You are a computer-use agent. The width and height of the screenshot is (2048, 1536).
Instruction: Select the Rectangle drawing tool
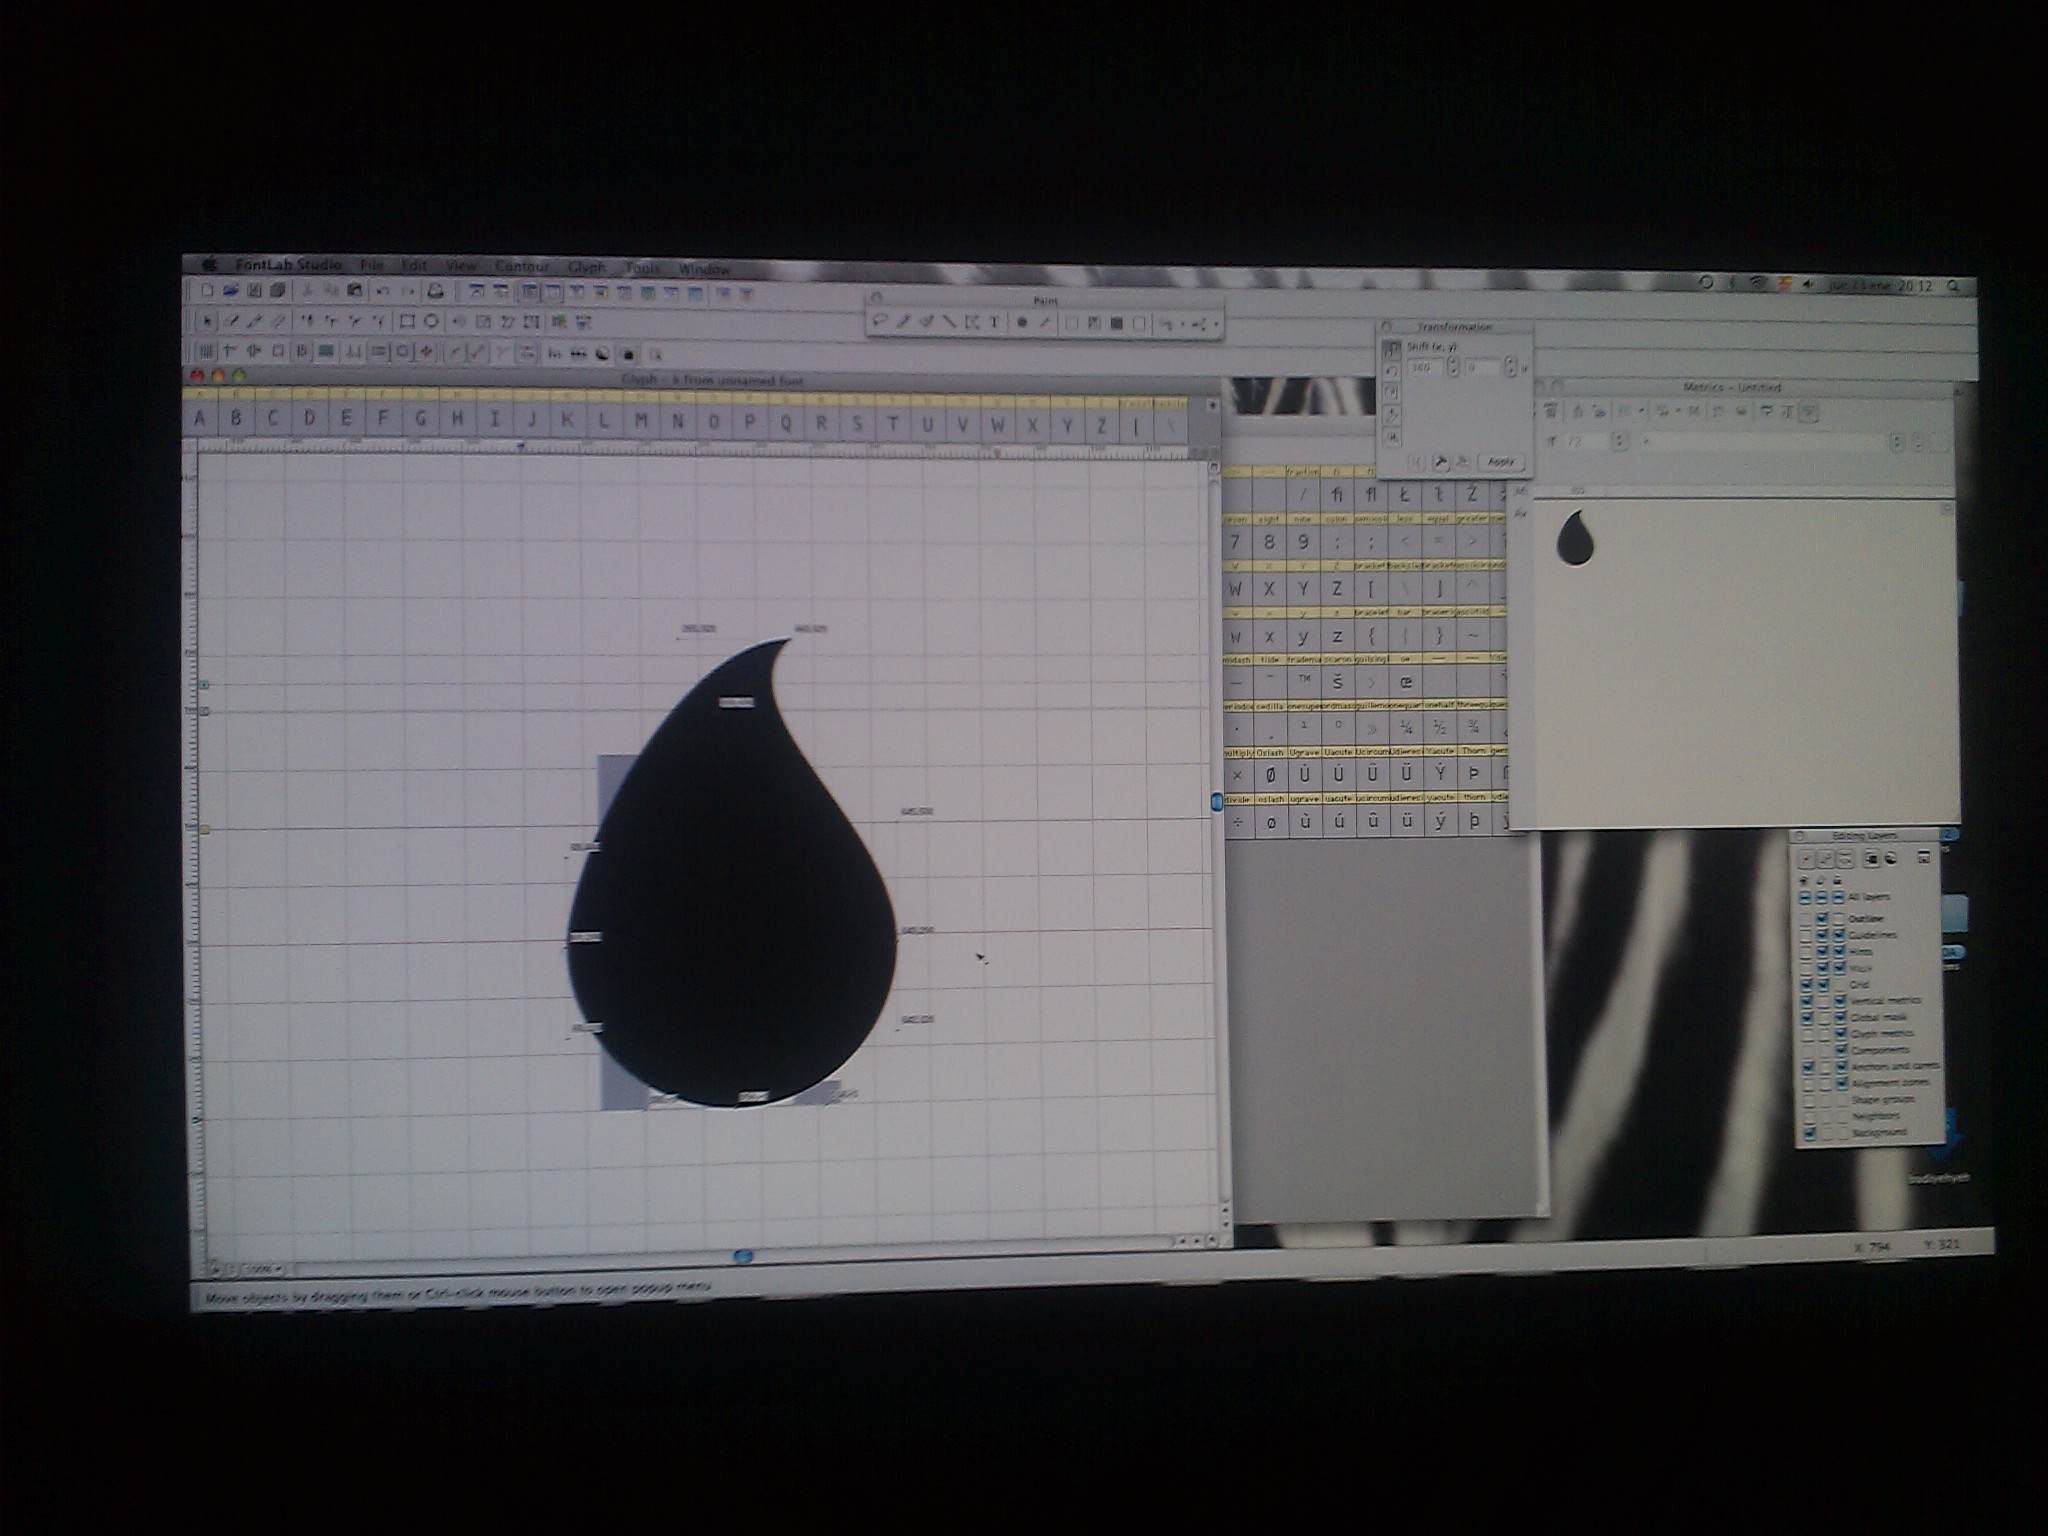(407, 322)
